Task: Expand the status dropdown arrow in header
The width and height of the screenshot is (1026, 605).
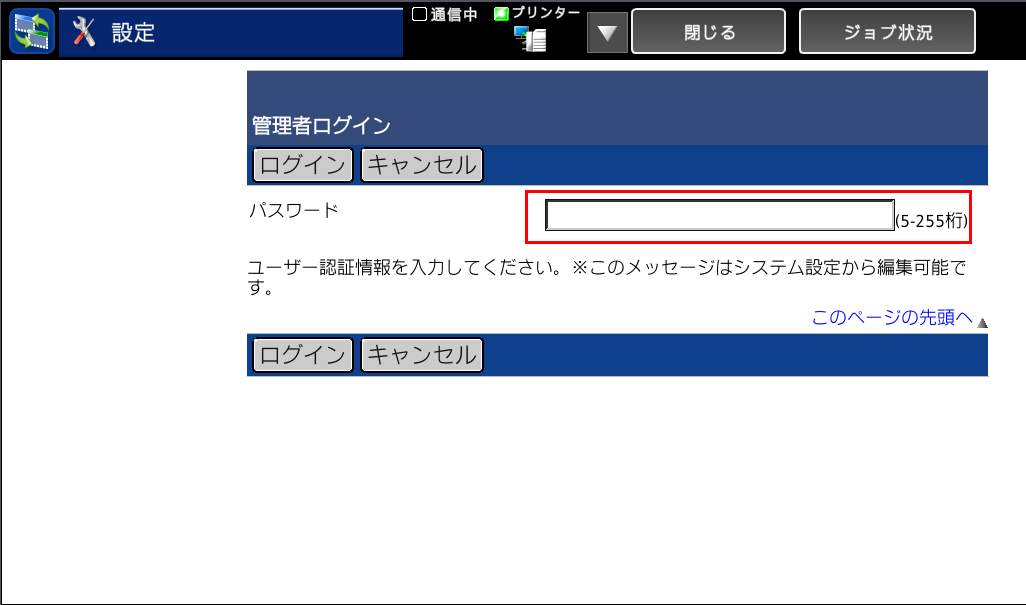Action: coord(607,33)
